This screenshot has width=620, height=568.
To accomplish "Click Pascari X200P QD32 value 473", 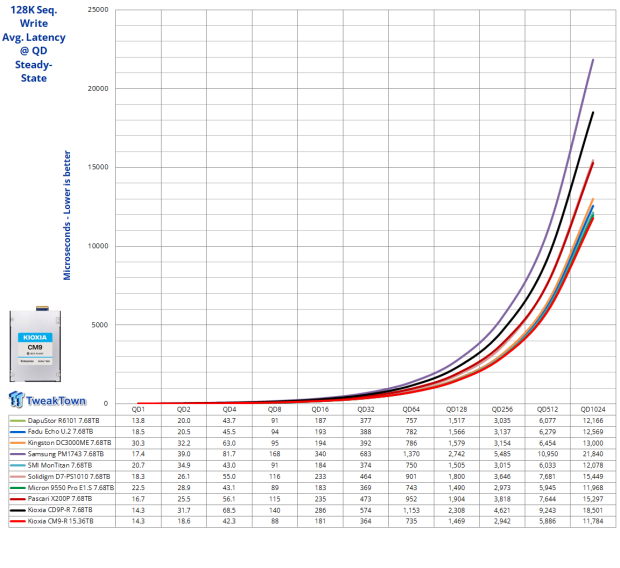I will (x=366, y=499).
